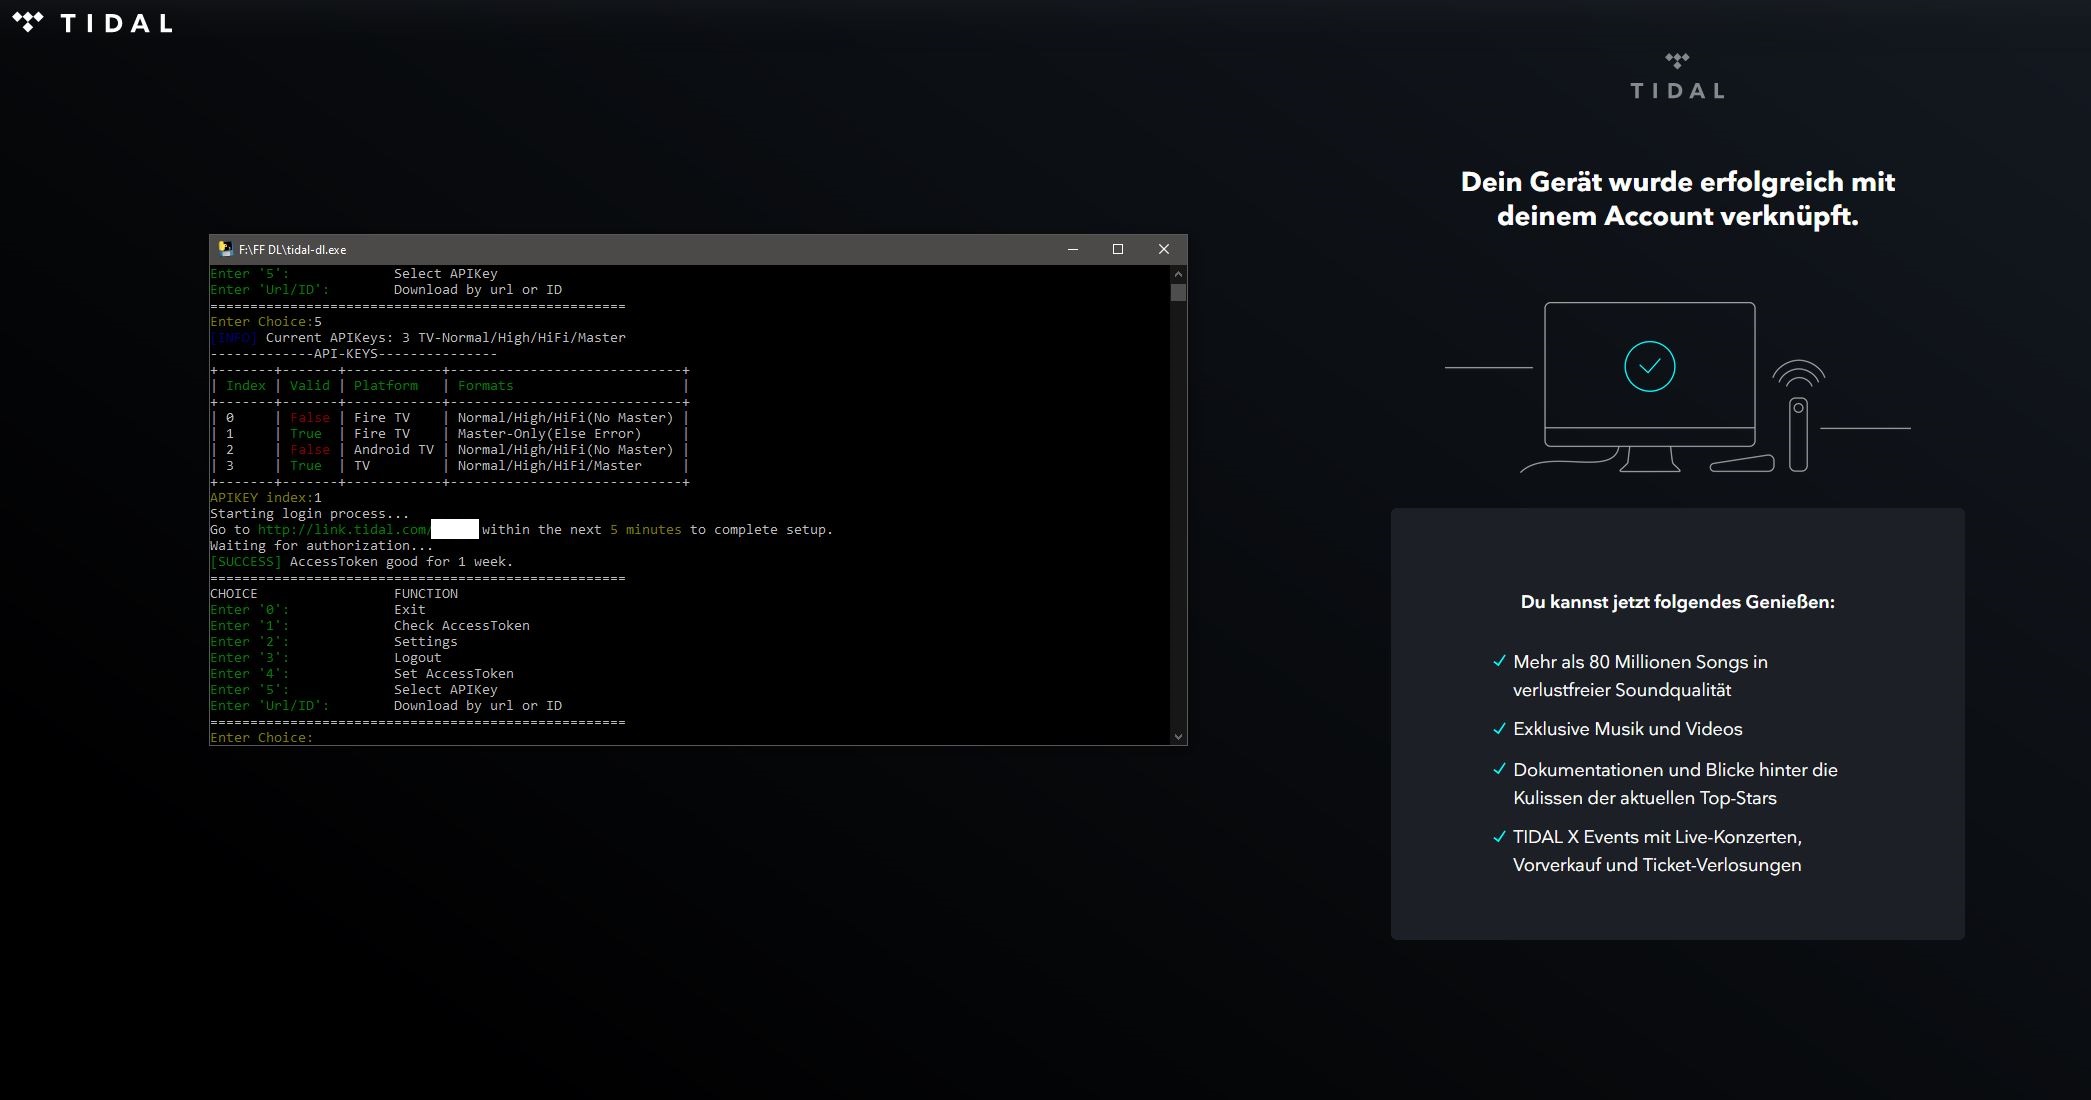Viewport: 2091px width, 1100px height.
Task: Click the 'Enter Choice:' prompt line in the console
Action: (x=262, y=737)
